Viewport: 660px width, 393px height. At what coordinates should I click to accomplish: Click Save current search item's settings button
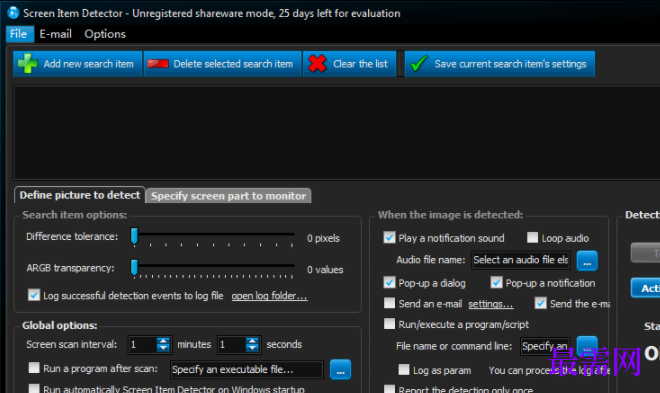(500, 64)
